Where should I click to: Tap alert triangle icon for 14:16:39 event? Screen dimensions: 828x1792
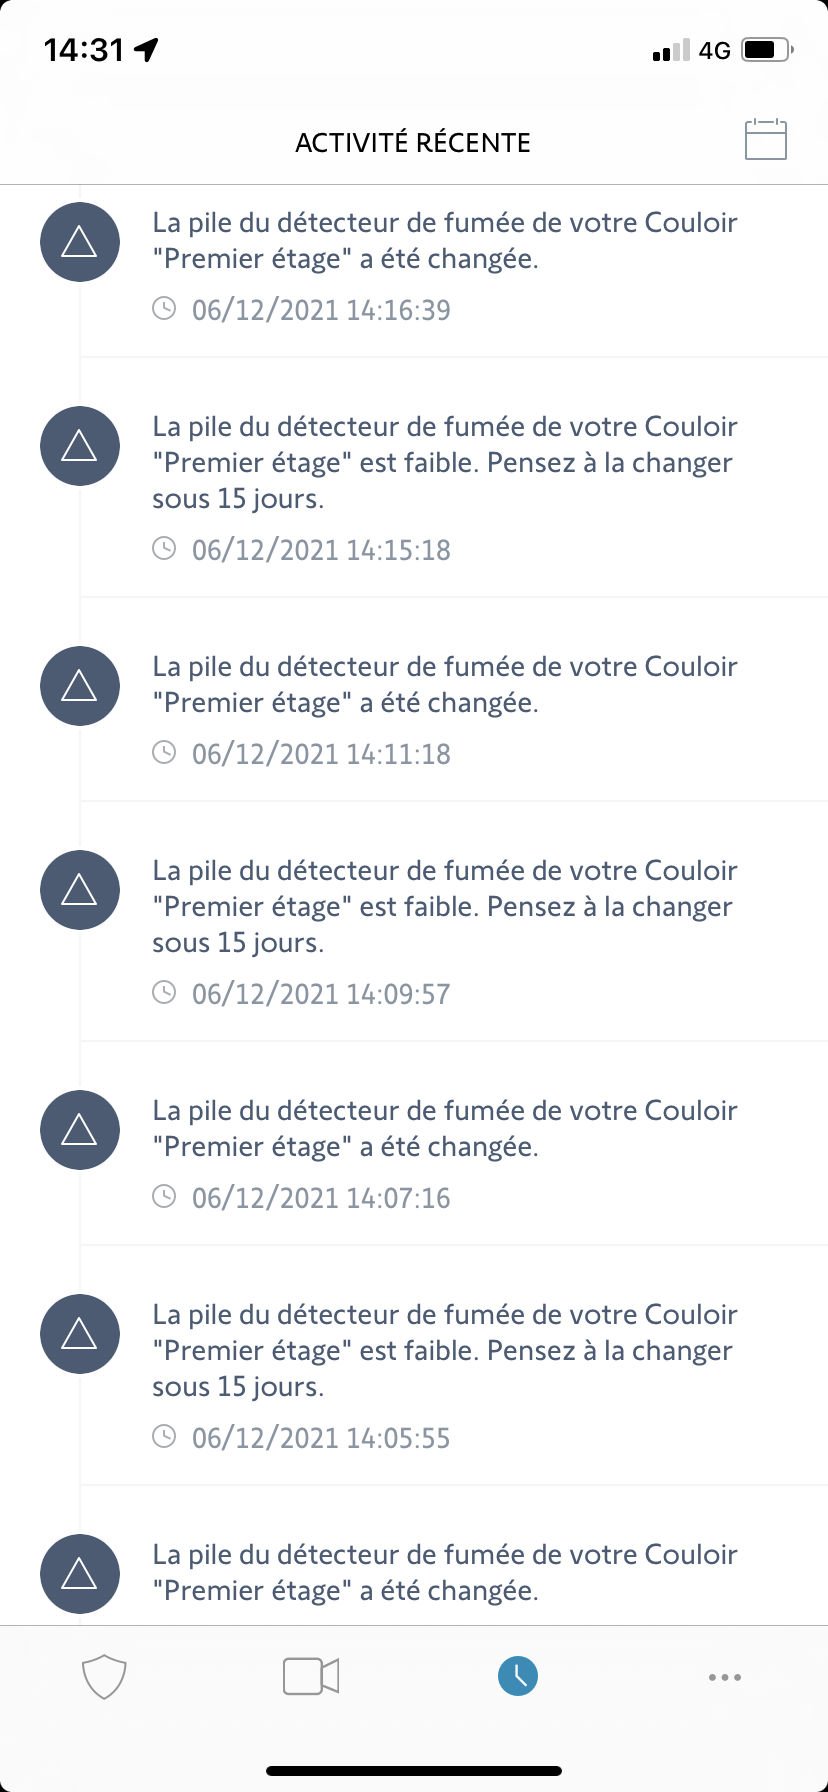80,242
